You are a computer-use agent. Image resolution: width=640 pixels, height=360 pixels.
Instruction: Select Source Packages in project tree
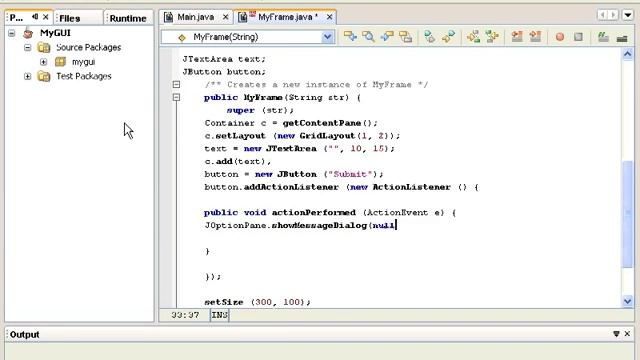click(x=89, y=47)
